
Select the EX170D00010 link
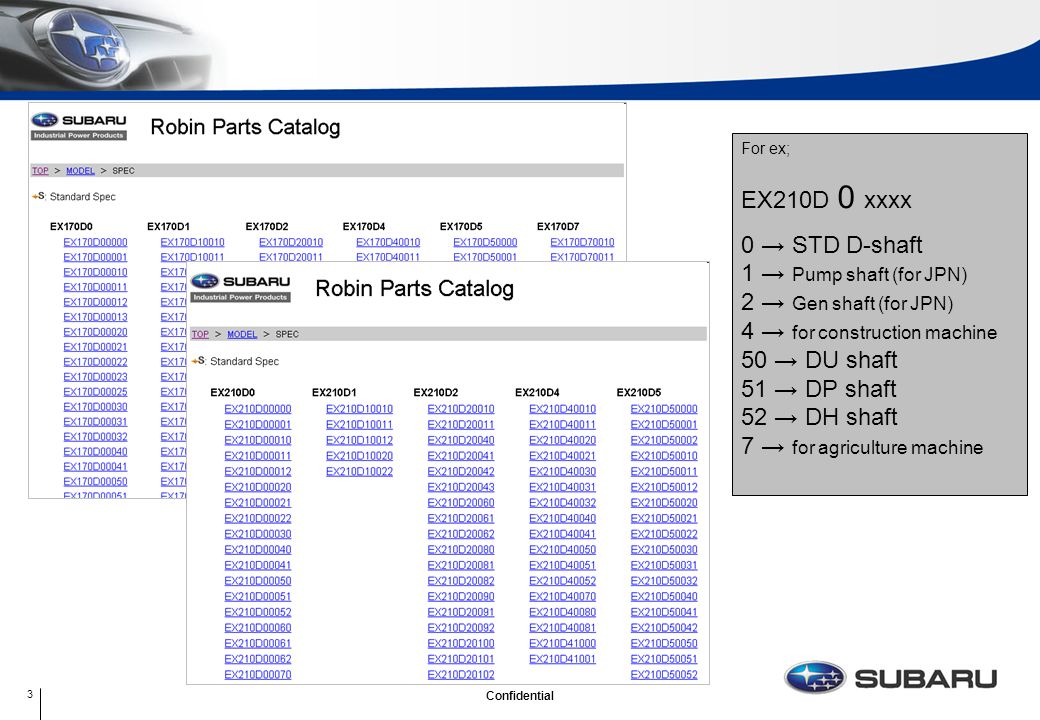click(x=96, y=272)
